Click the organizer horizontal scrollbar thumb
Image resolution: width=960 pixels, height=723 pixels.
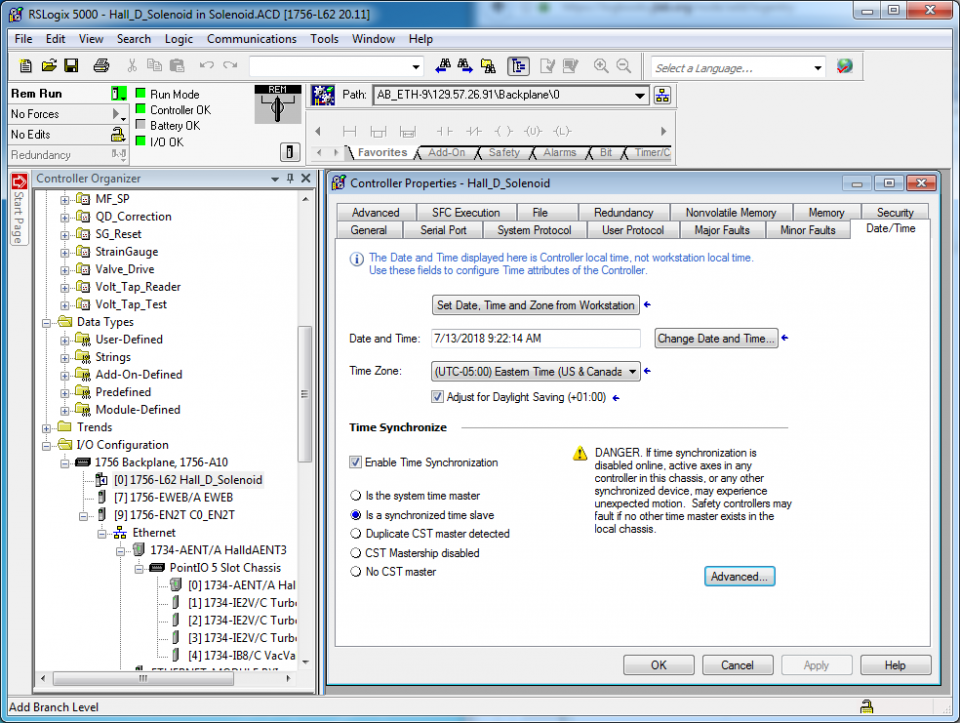coord(143,678)
